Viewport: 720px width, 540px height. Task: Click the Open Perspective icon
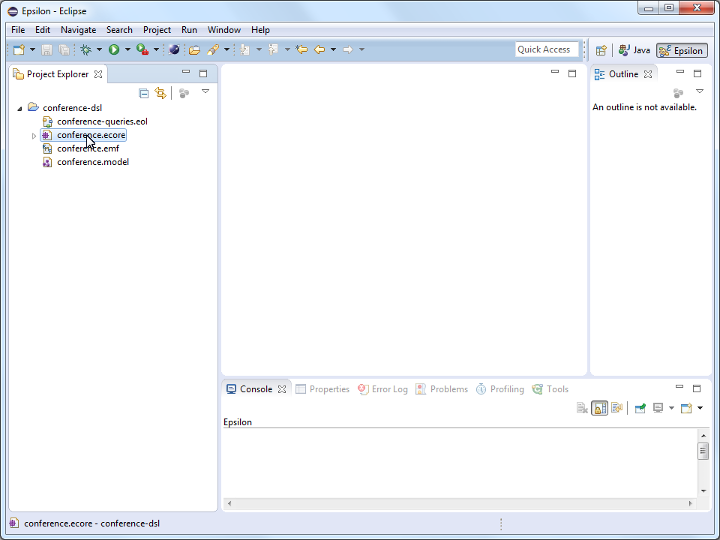(601, 50)
